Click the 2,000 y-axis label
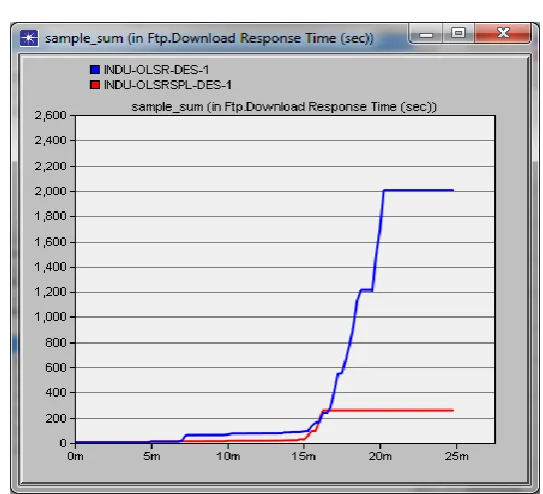This screenshot has height=494, width=543. [50, 191]
